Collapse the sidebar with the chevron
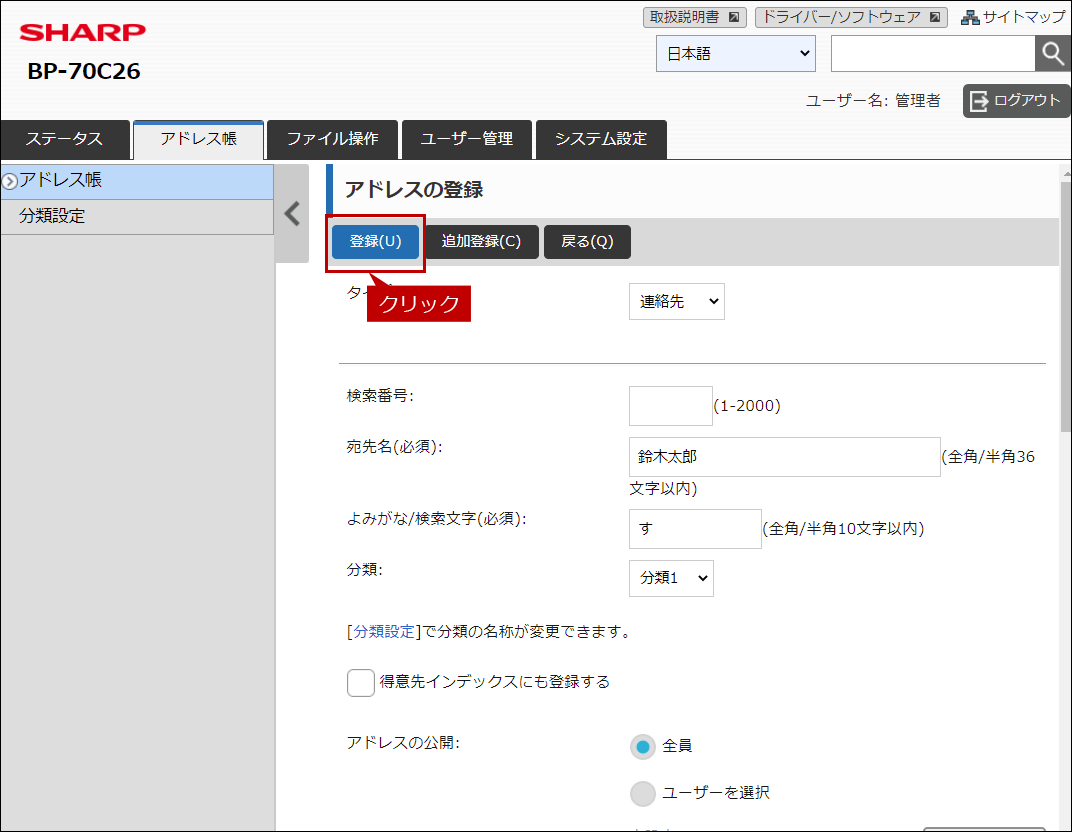 [292, 213]
